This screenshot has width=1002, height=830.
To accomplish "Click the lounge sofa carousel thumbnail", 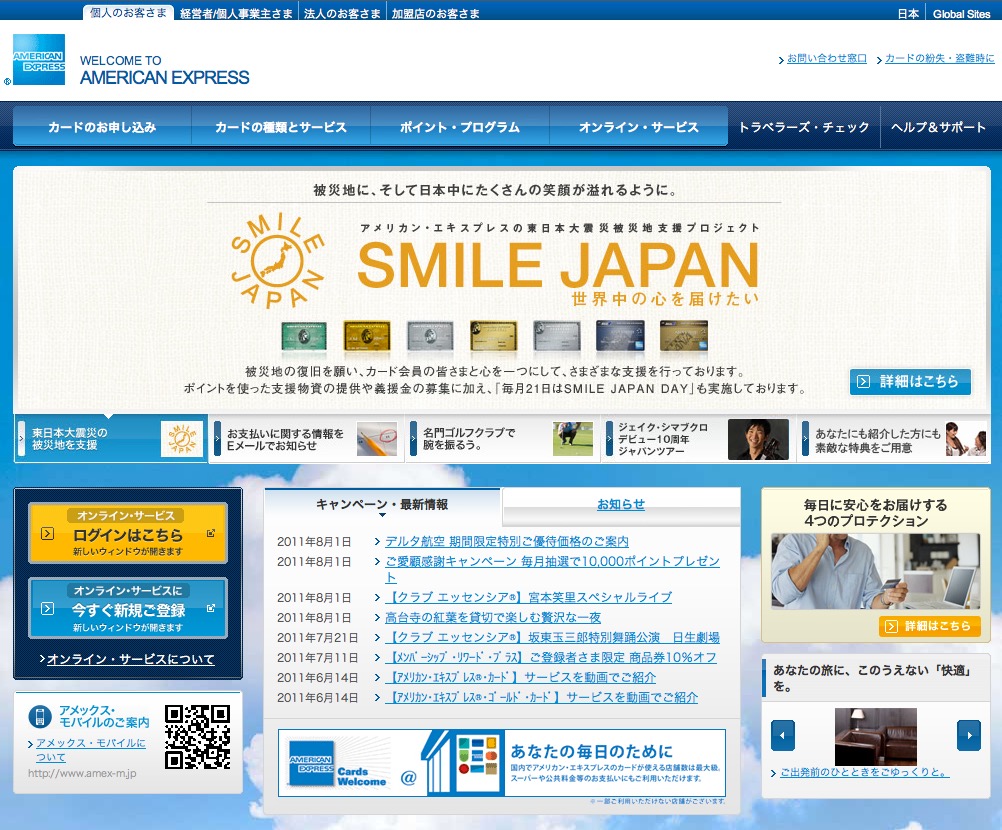I will 875,736.
